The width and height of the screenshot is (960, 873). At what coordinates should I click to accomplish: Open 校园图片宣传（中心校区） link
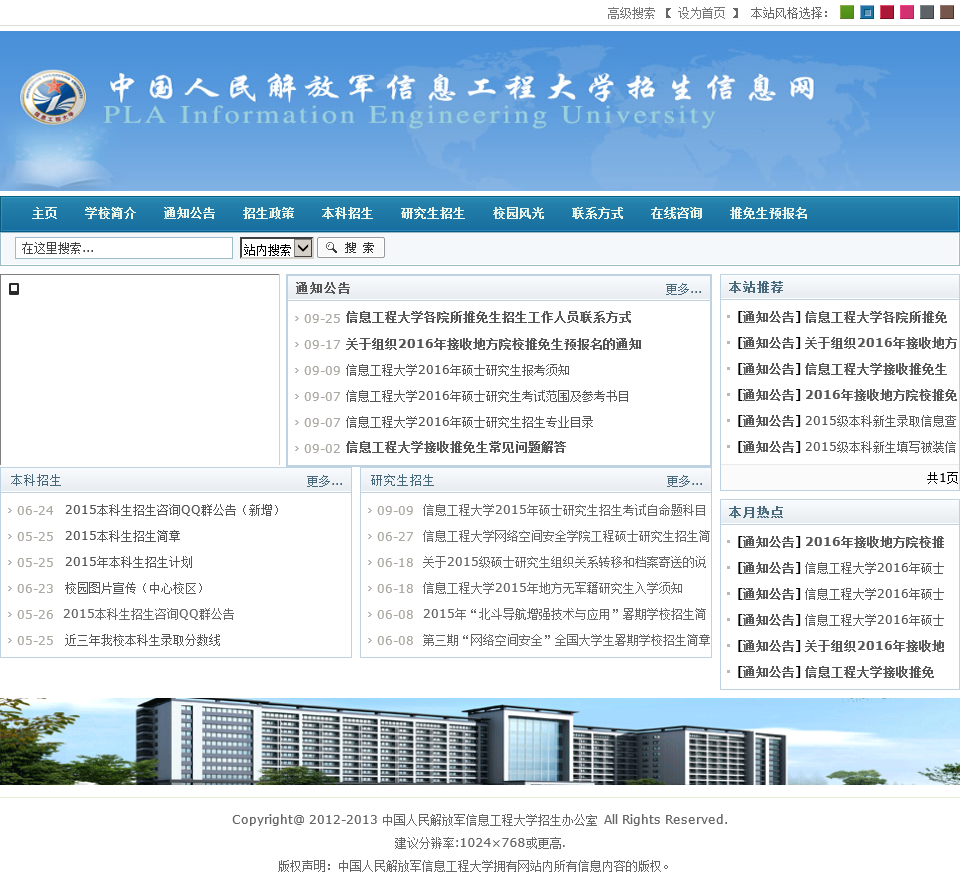coord(137,588)
